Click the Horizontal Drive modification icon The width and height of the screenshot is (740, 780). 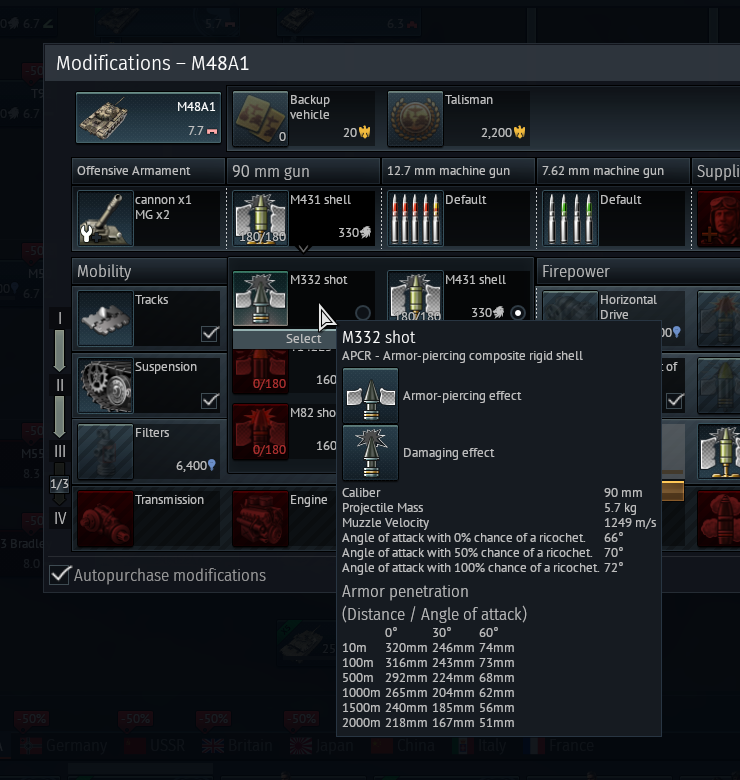(570, 306)
